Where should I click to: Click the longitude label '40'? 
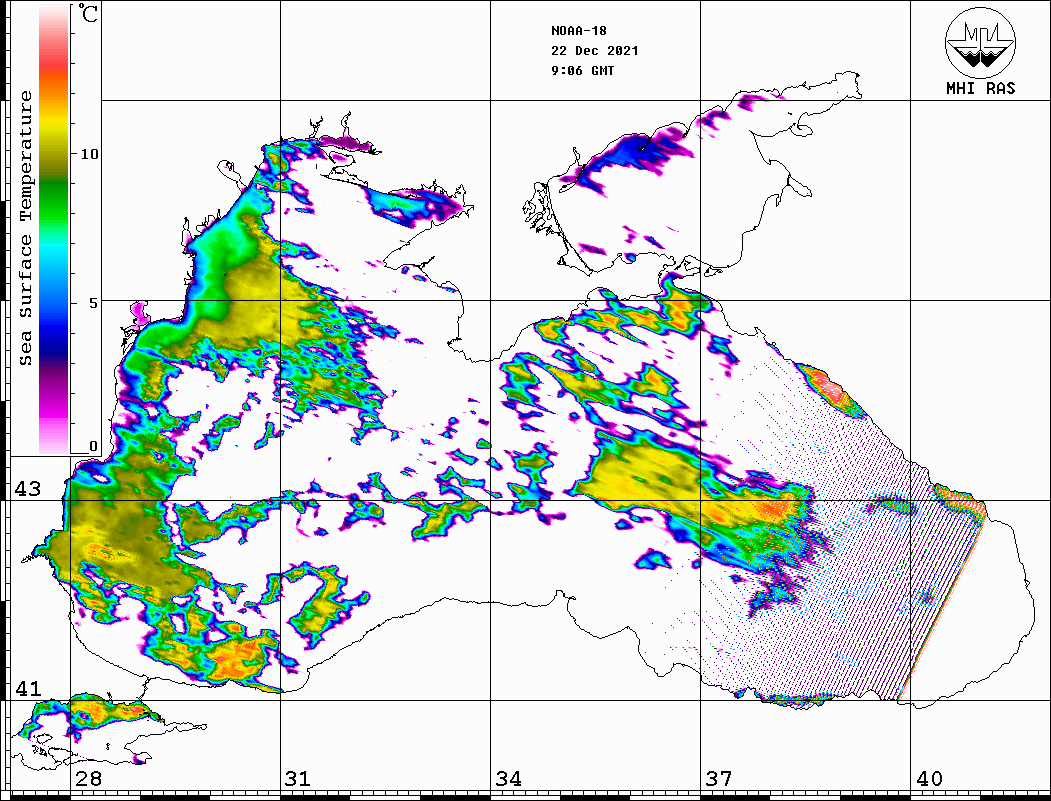tap(929, 779)
